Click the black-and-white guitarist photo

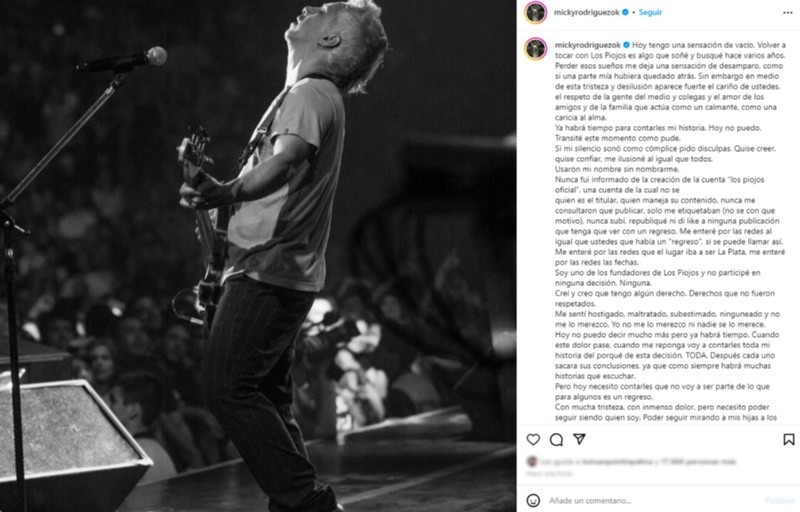[258, 256]
